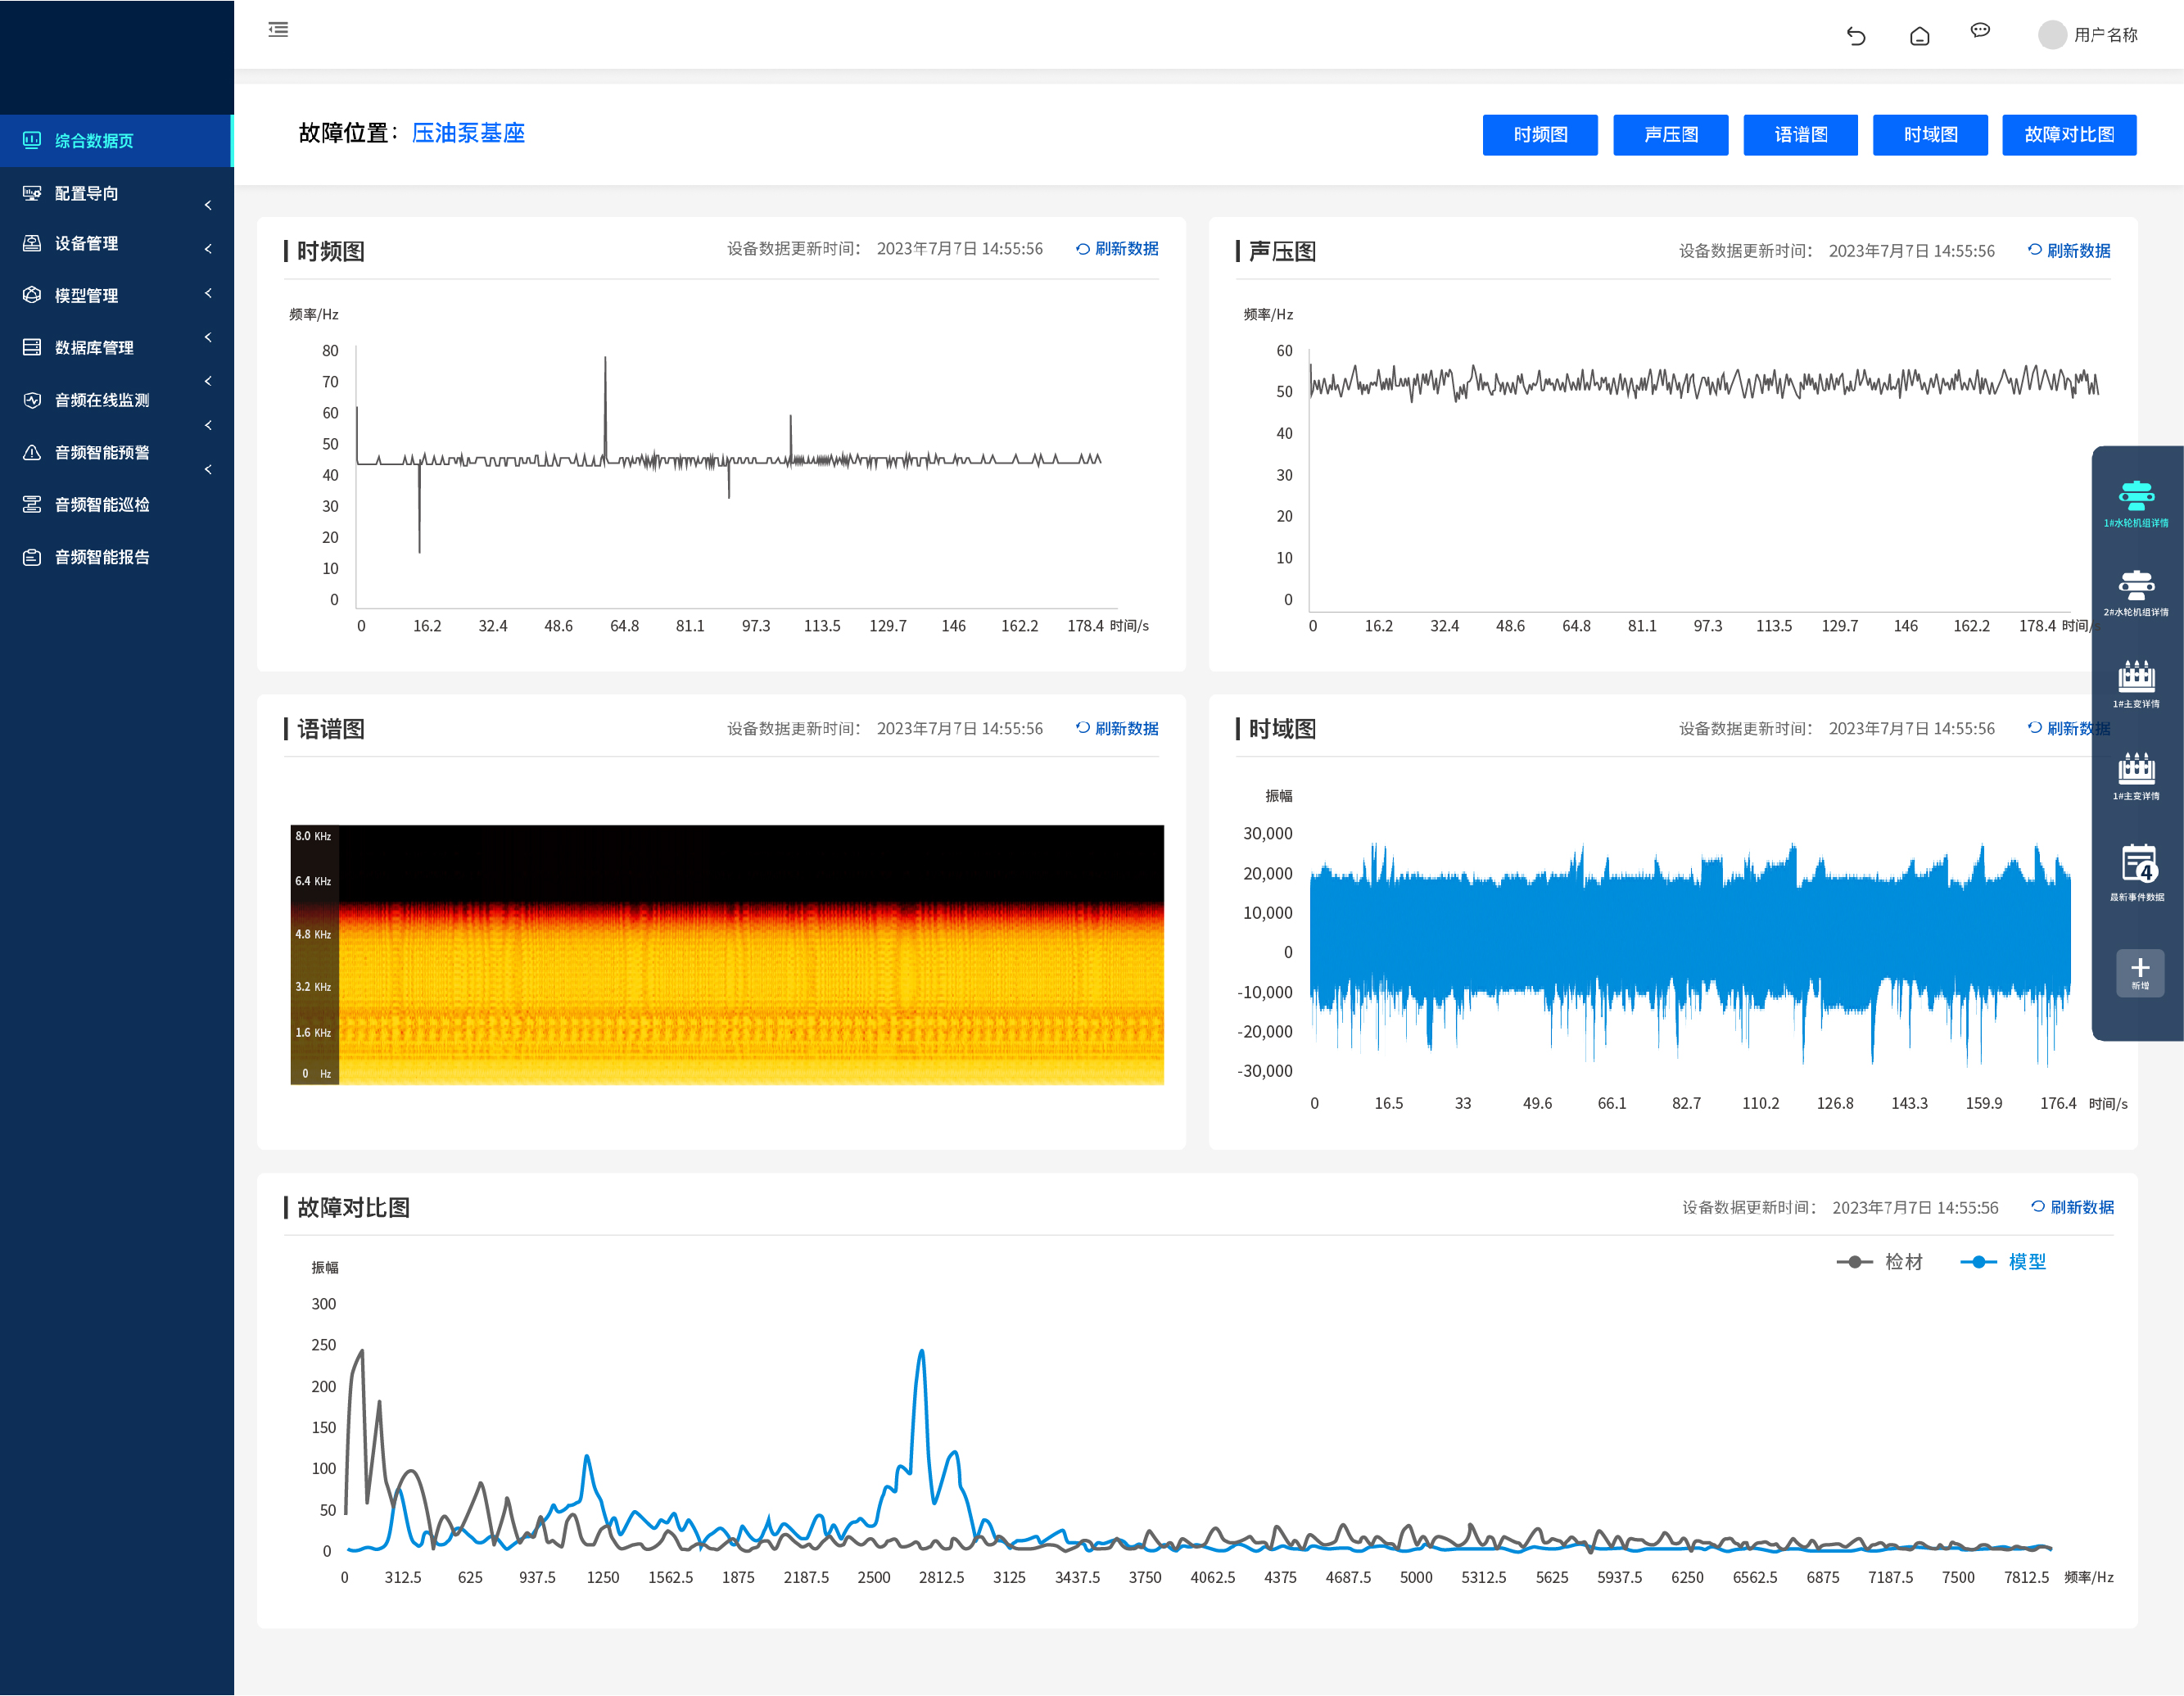Open 音频智能报告 in the sidebar
Image resolution: width=2184 pixels, height=1696 pixels.
(x=101, y=557)
